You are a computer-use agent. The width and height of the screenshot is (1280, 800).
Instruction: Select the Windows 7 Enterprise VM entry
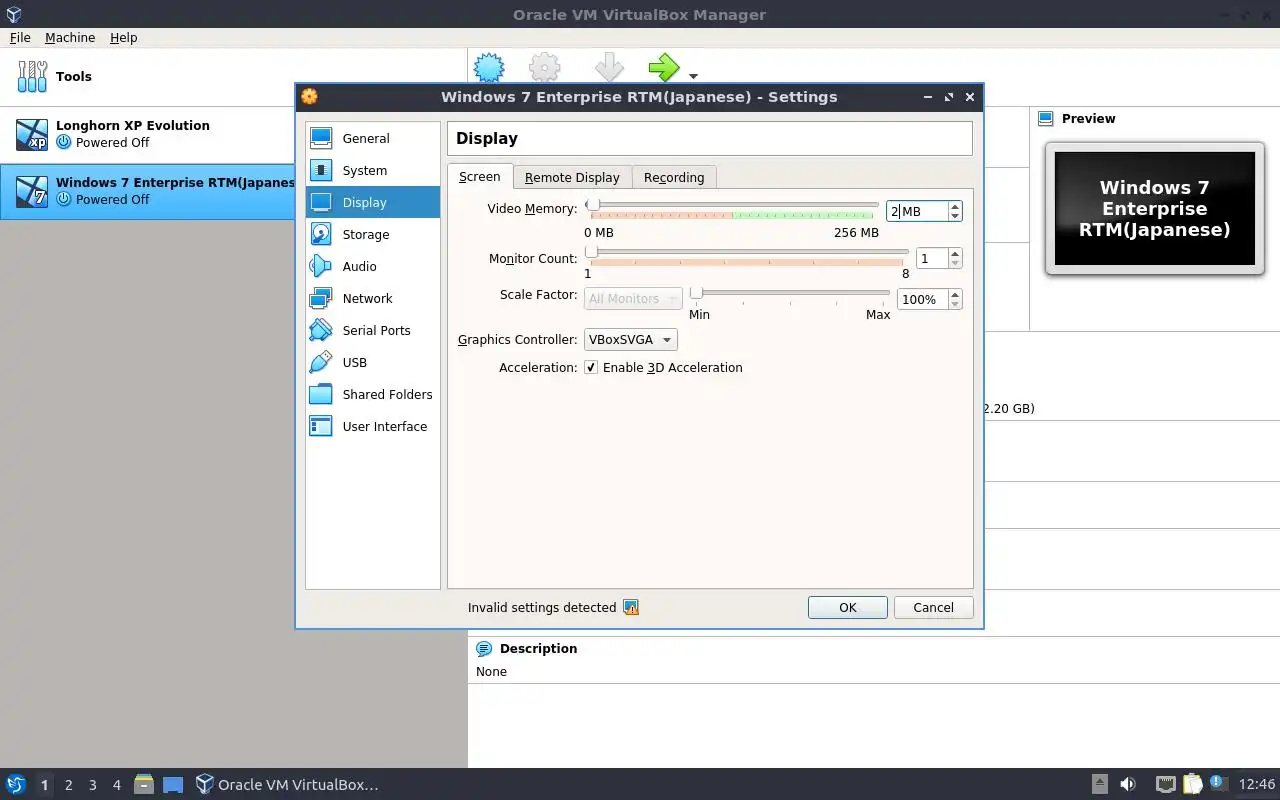(x=147, y=191)
